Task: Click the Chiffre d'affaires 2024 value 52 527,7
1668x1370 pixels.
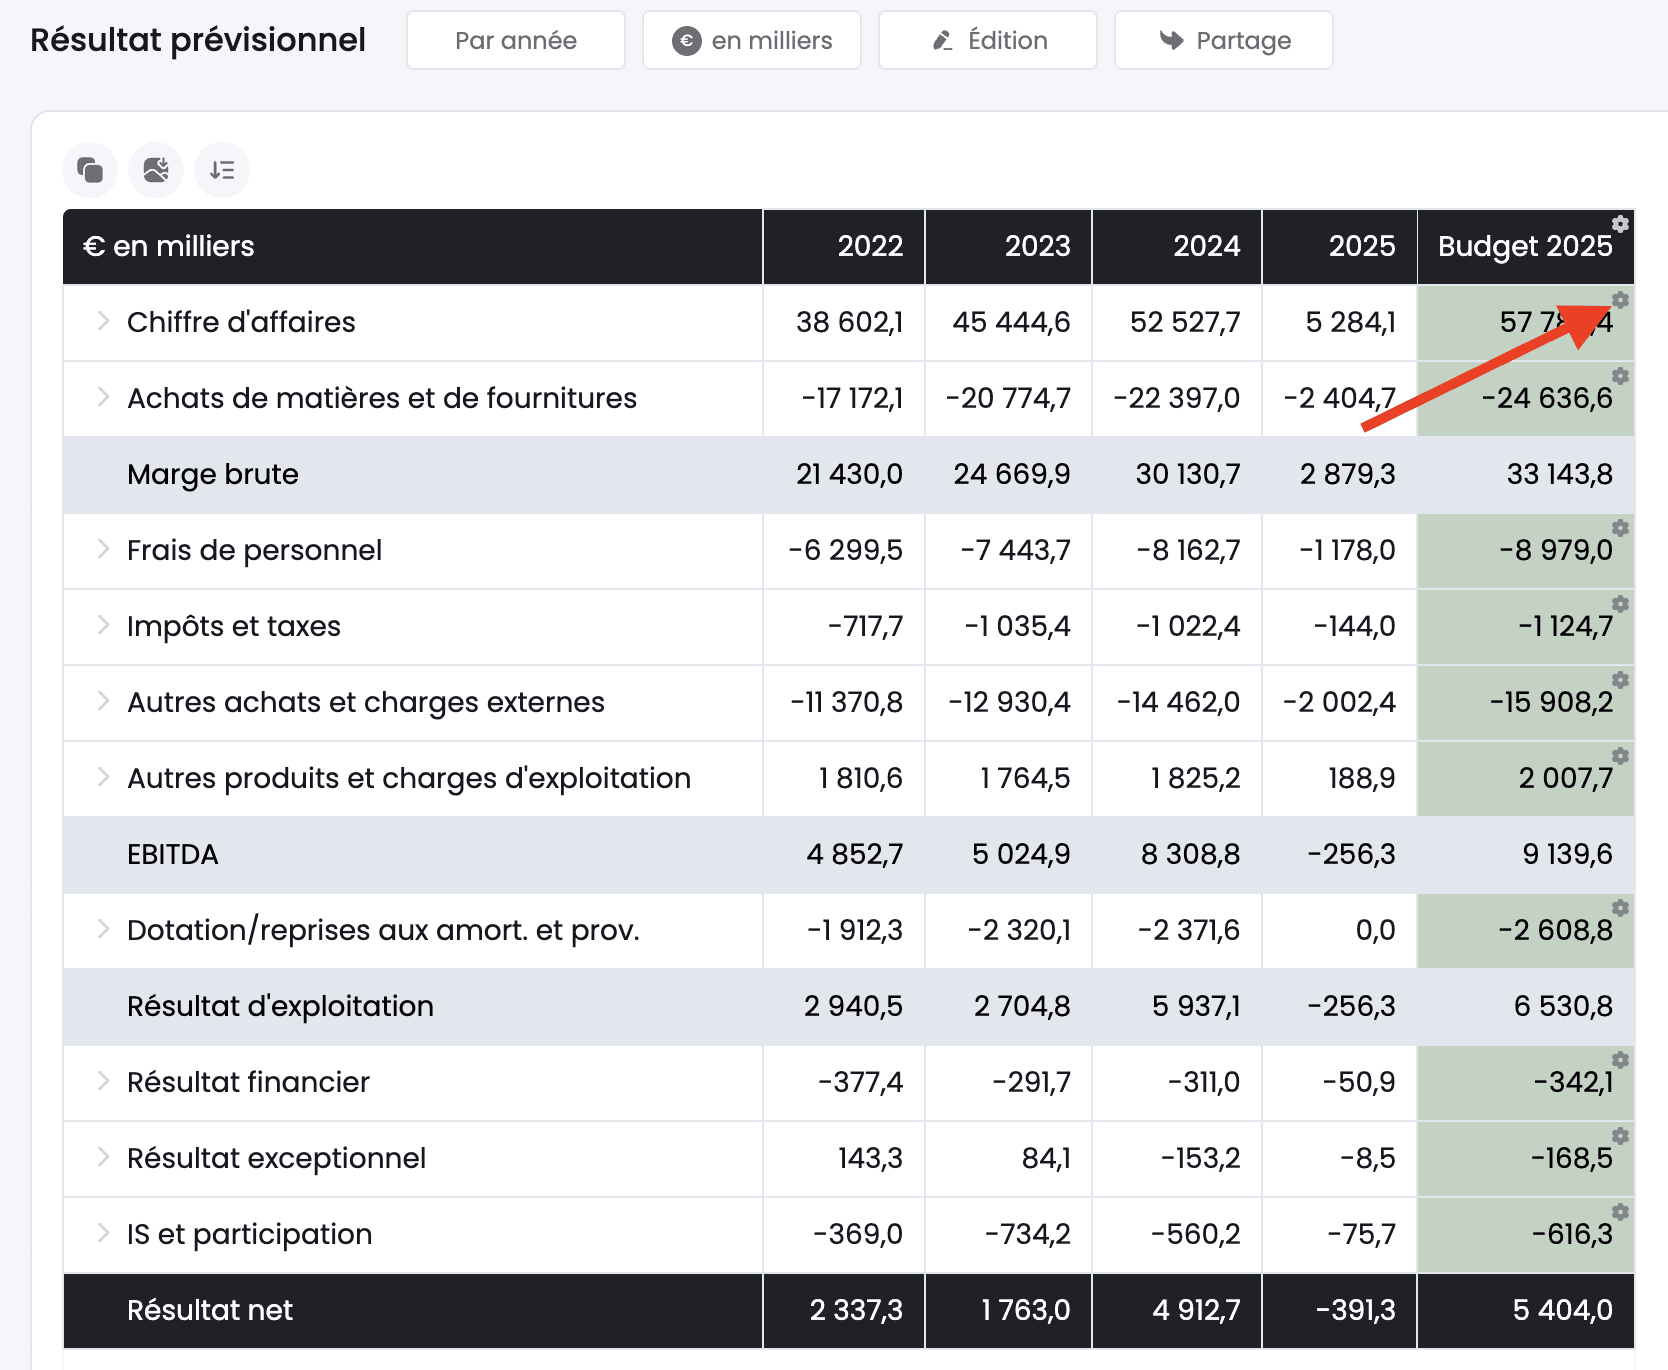Action: pyautogui.click(x=1185, y=322)
